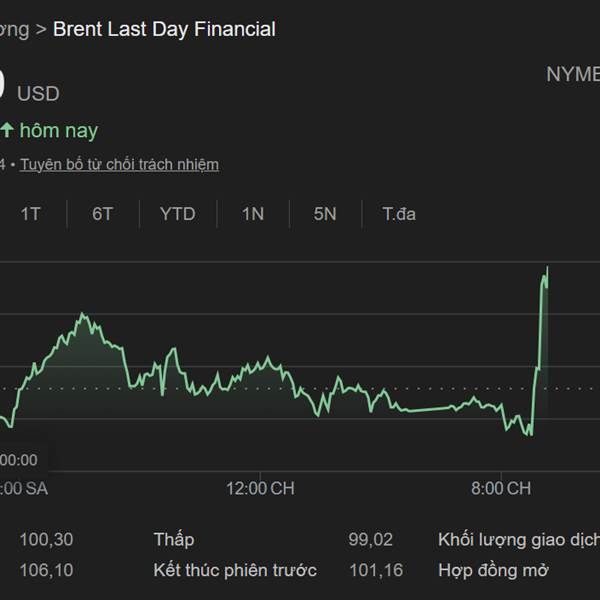
Task: Click the Kết thúc phiên trước label
Action: pos(235,570)
